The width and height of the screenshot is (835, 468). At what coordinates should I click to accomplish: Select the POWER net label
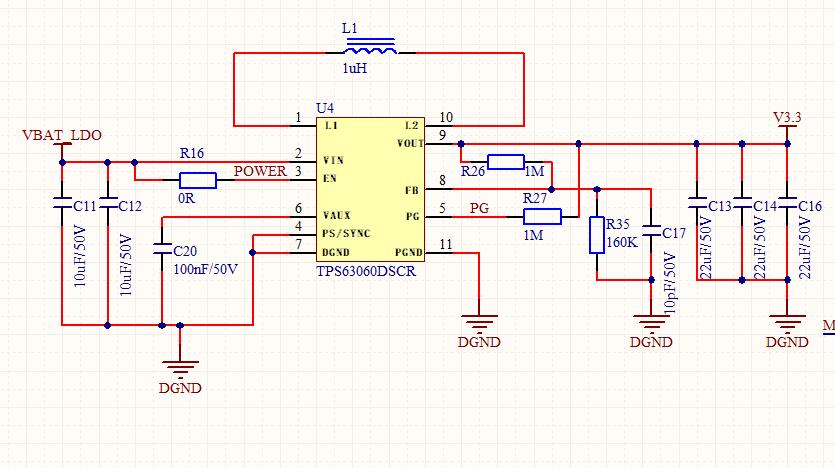click(260, 171)
